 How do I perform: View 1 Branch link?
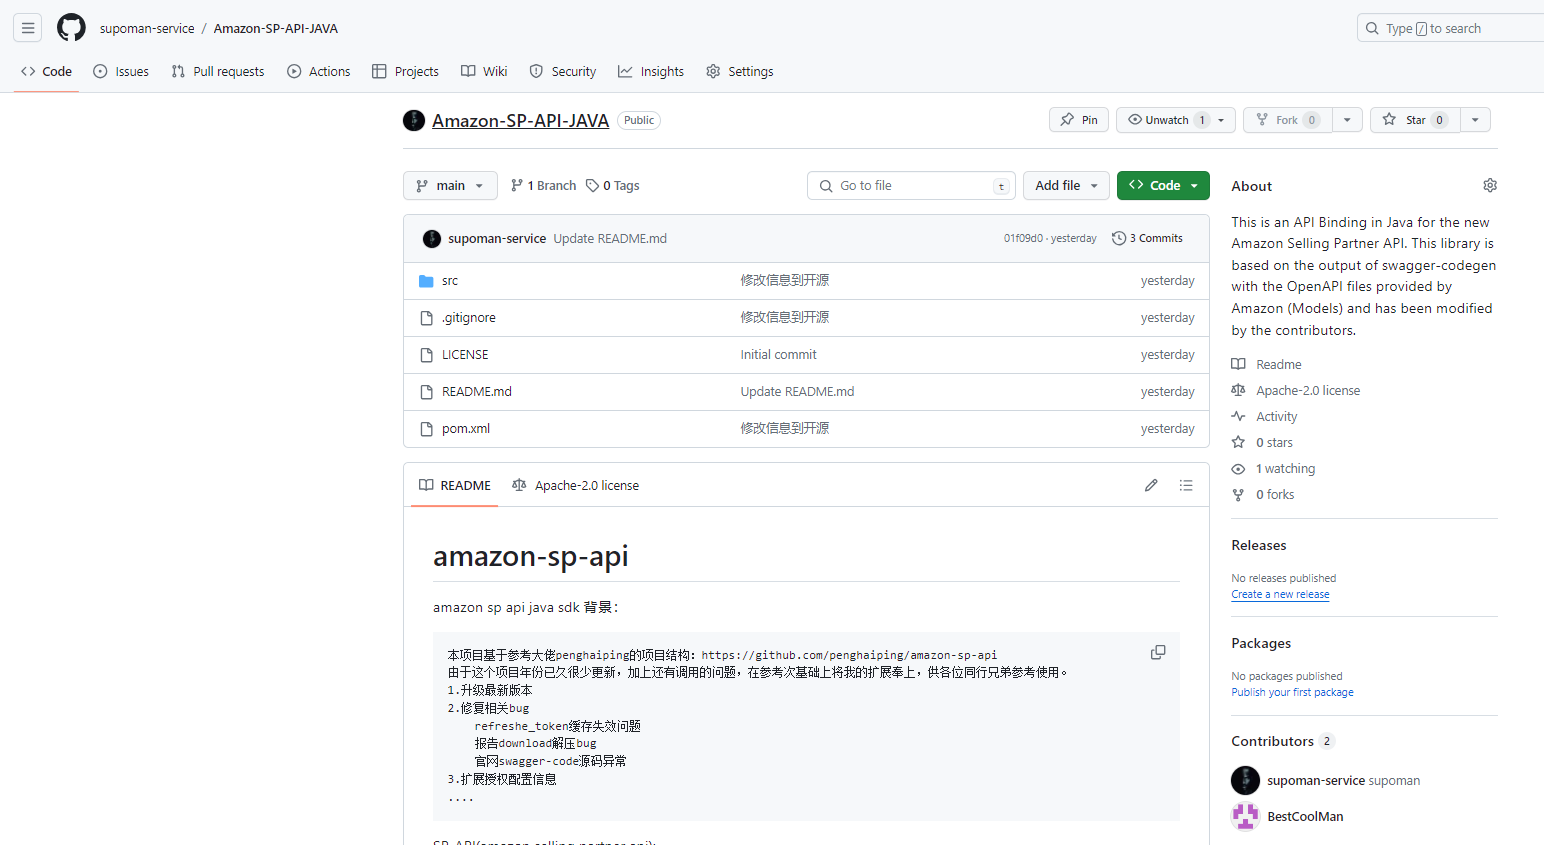coord(543,186)
